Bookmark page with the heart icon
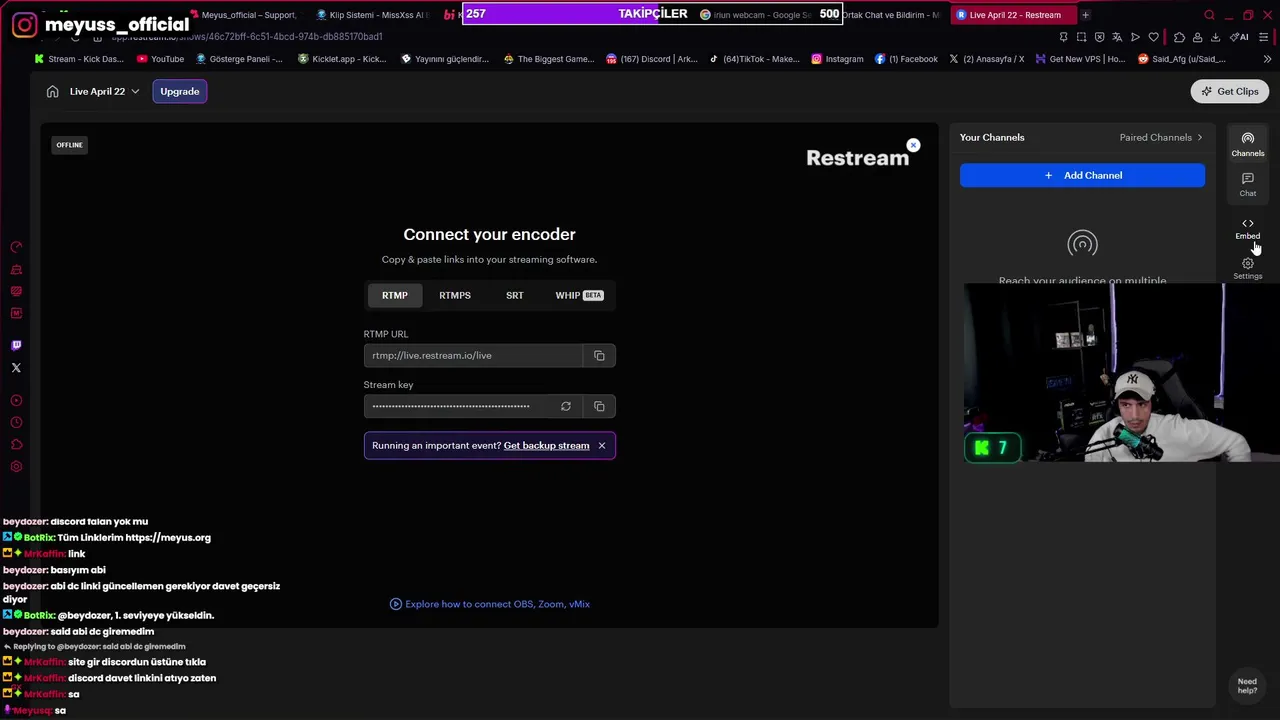 (1153, 37)
